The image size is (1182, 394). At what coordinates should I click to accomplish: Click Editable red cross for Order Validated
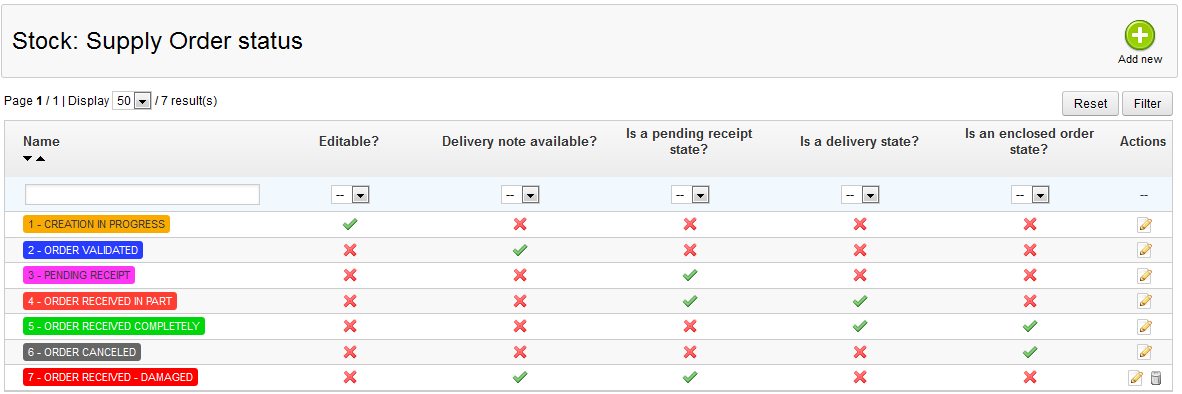(349, 249)
